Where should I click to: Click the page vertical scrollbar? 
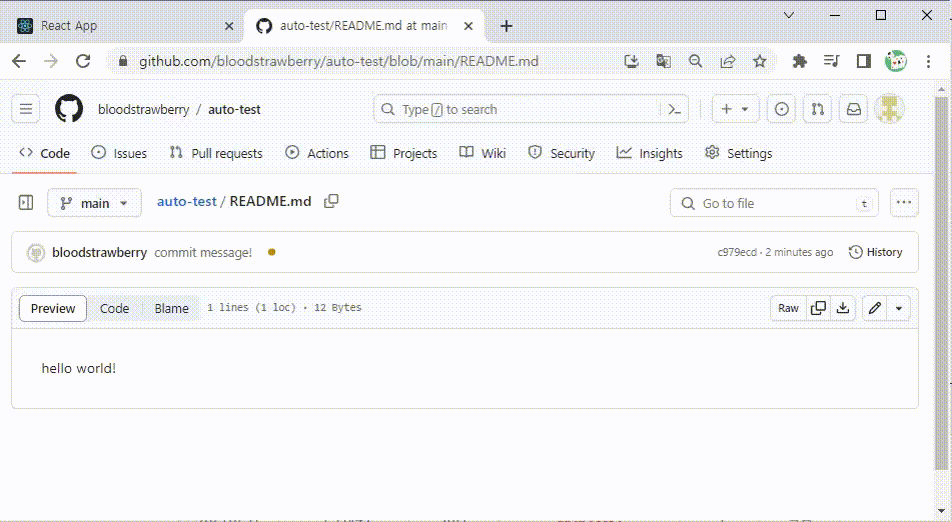tap(941, 285)
